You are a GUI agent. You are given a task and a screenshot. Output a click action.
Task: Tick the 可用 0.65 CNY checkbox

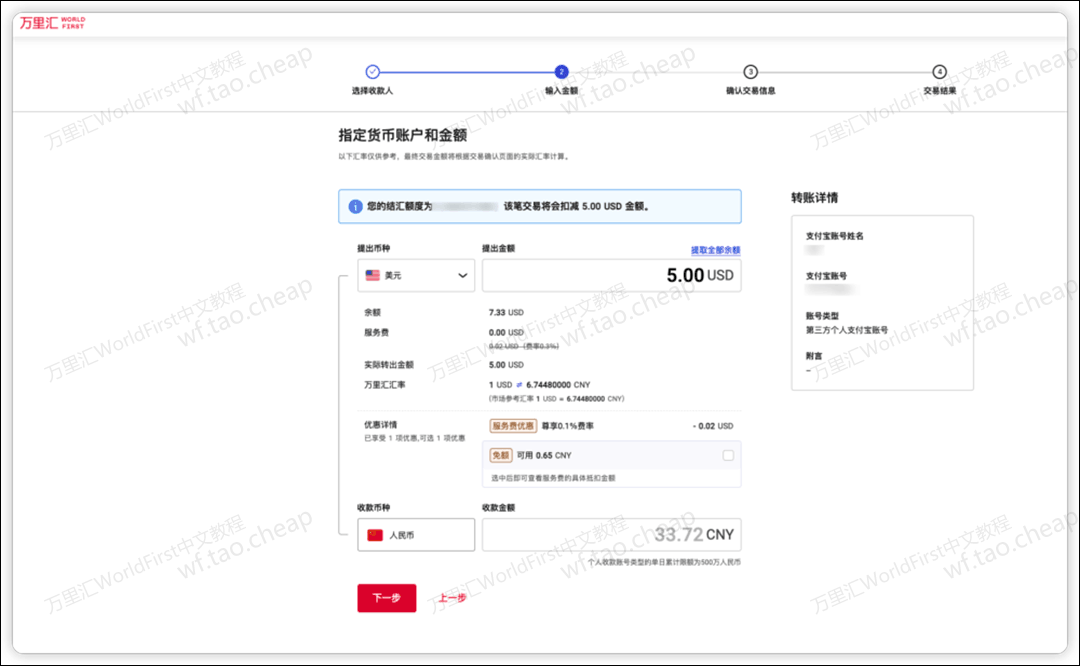coord(728,455)
